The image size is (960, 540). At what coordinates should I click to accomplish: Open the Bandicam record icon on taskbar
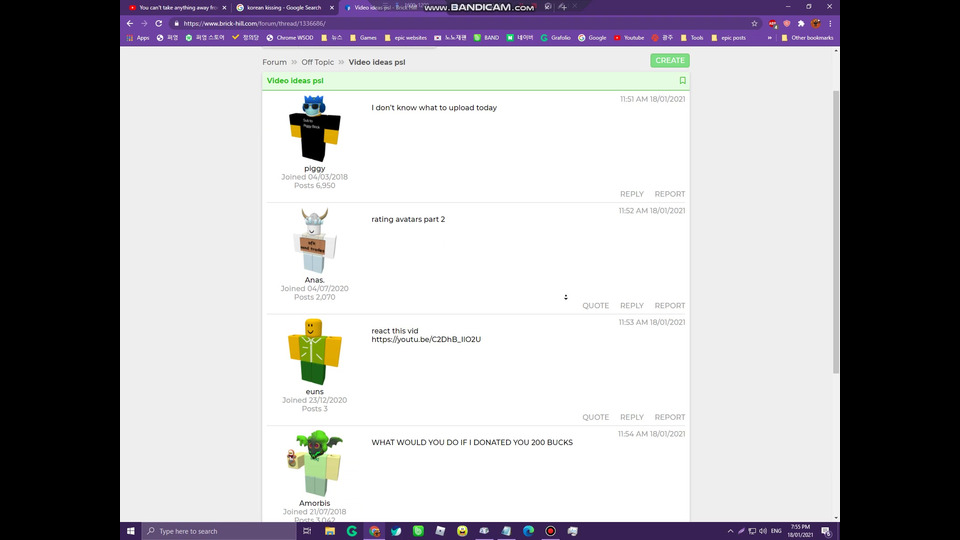point(550,531)
